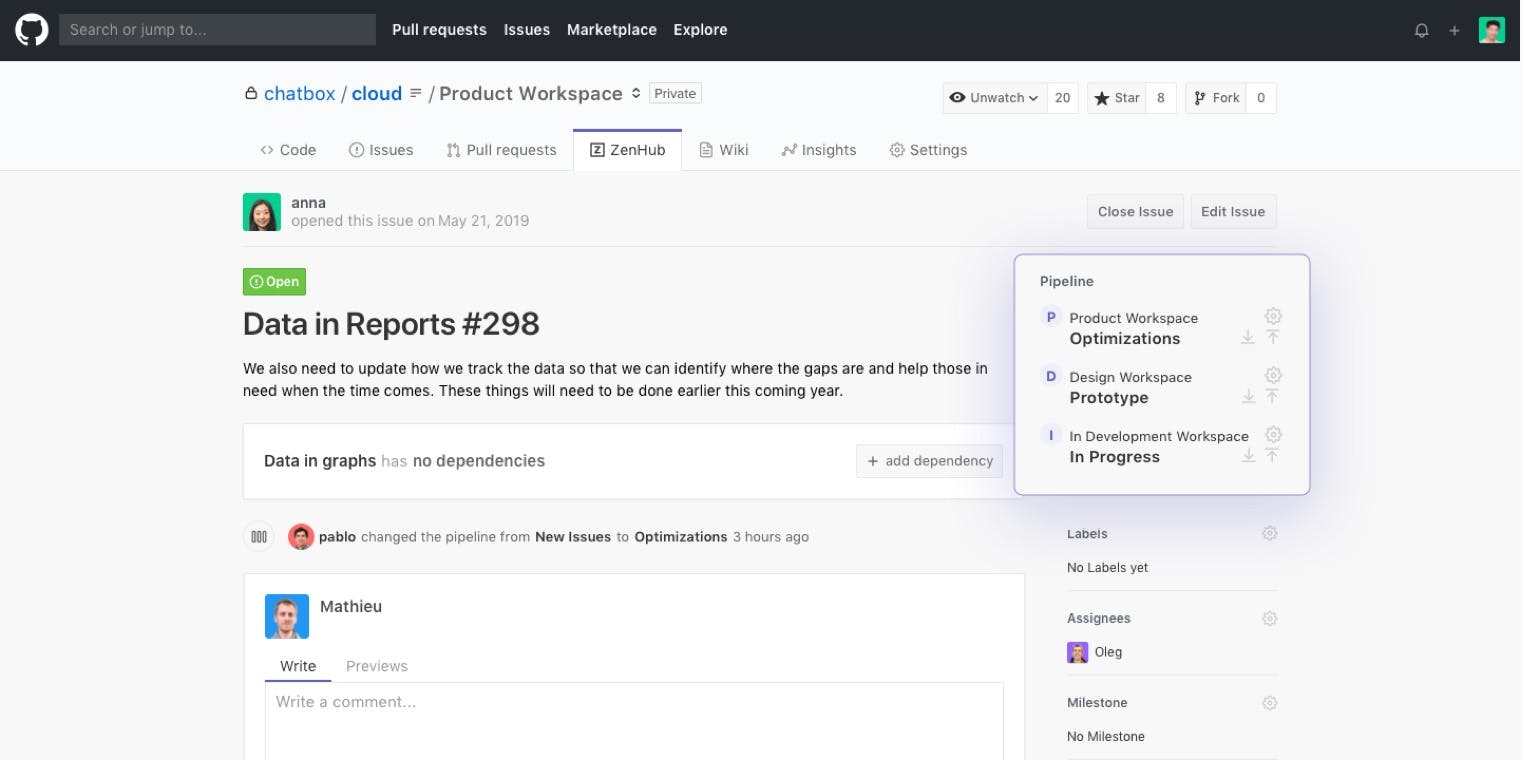Open the notifications bell
This screenshot has width=1522, height=760.
click(1421, 30)
